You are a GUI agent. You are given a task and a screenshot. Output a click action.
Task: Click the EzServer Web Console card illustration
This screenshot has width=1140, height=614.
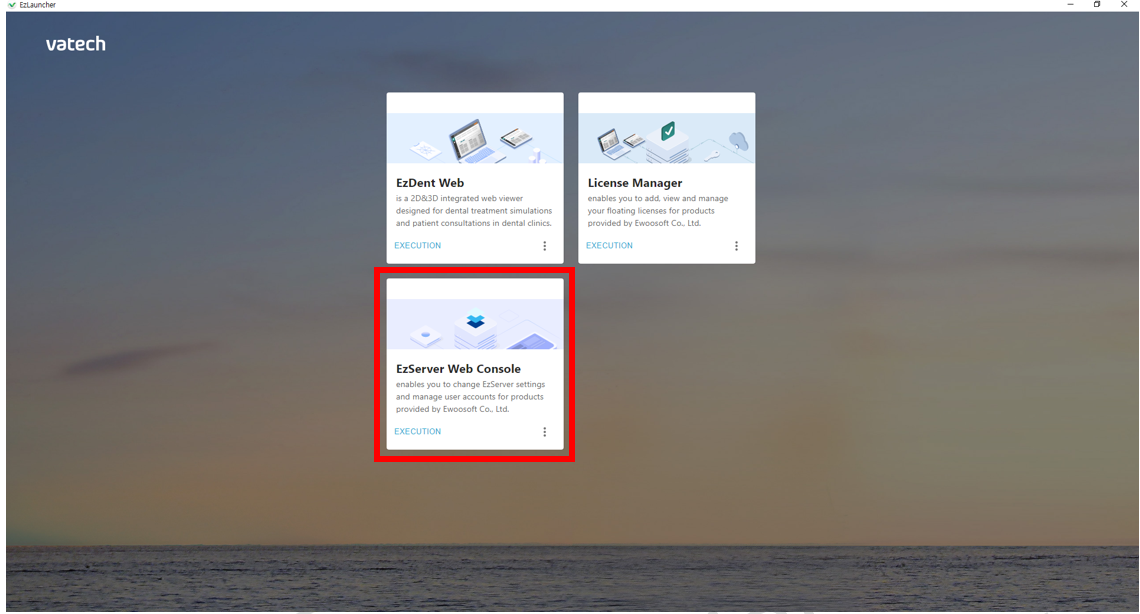click(x=475, y=324)
